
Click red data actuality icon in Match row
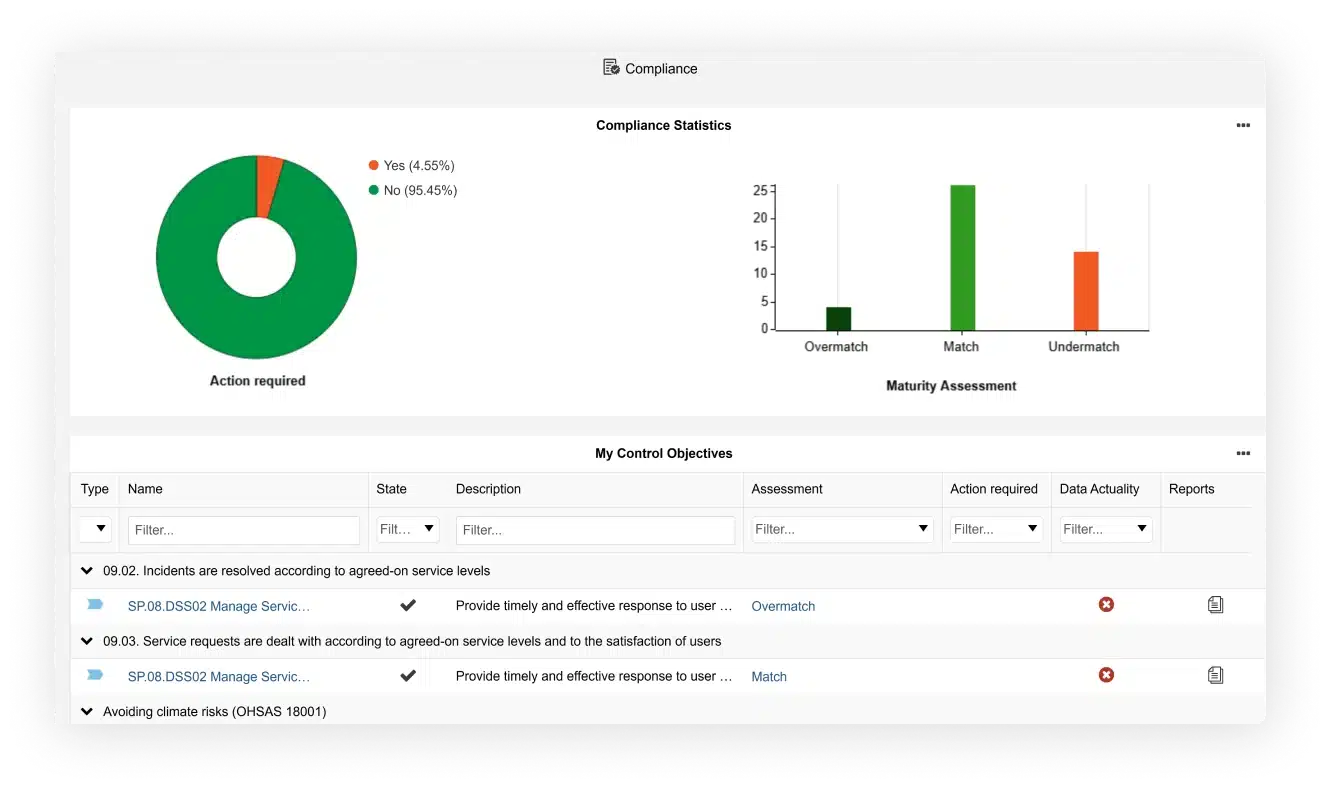(1106, 675)
